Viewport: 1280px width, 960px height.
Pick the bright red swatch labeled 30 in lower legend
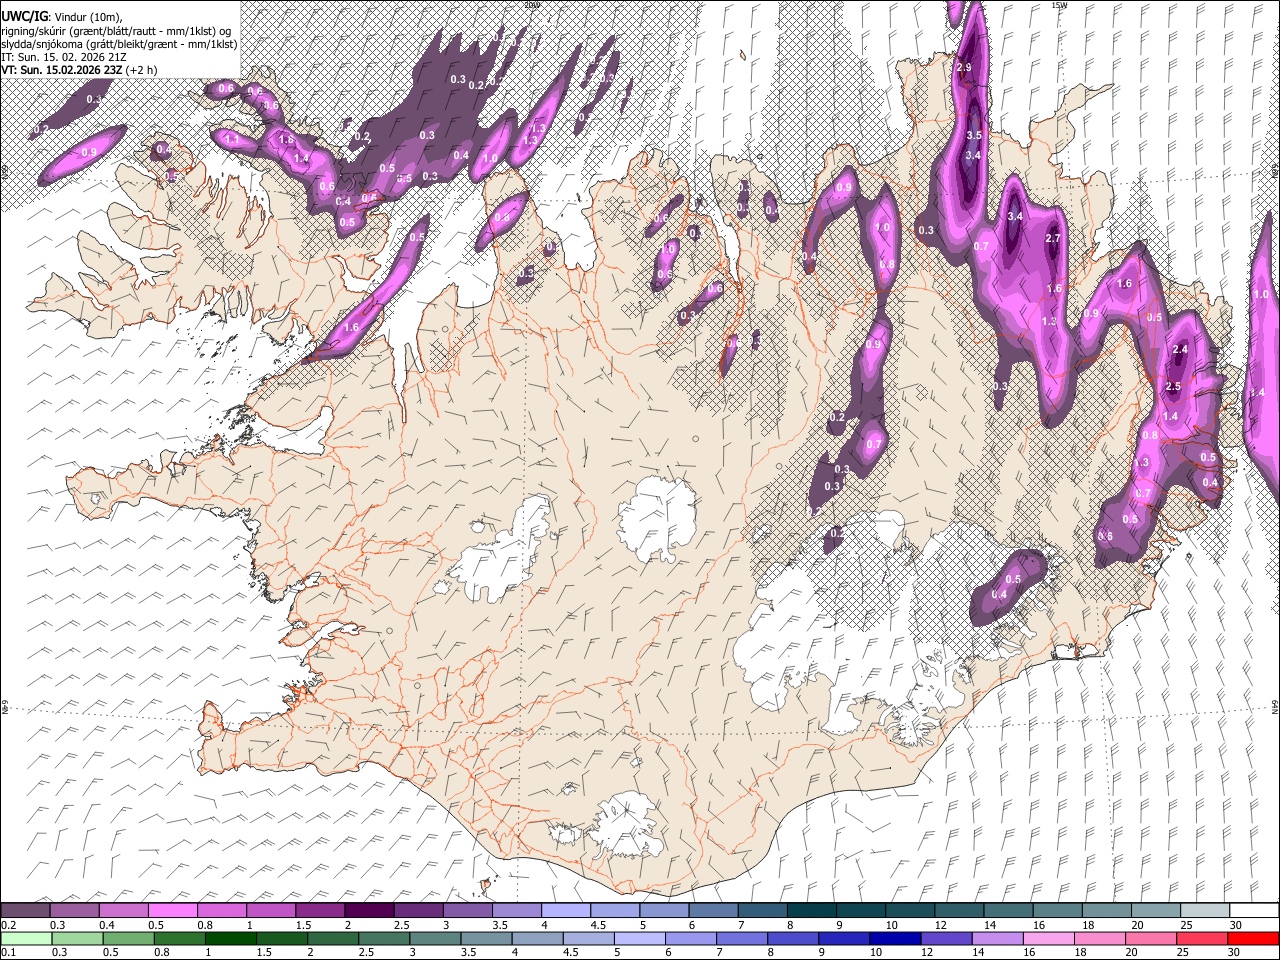(x=1253, y=939)
